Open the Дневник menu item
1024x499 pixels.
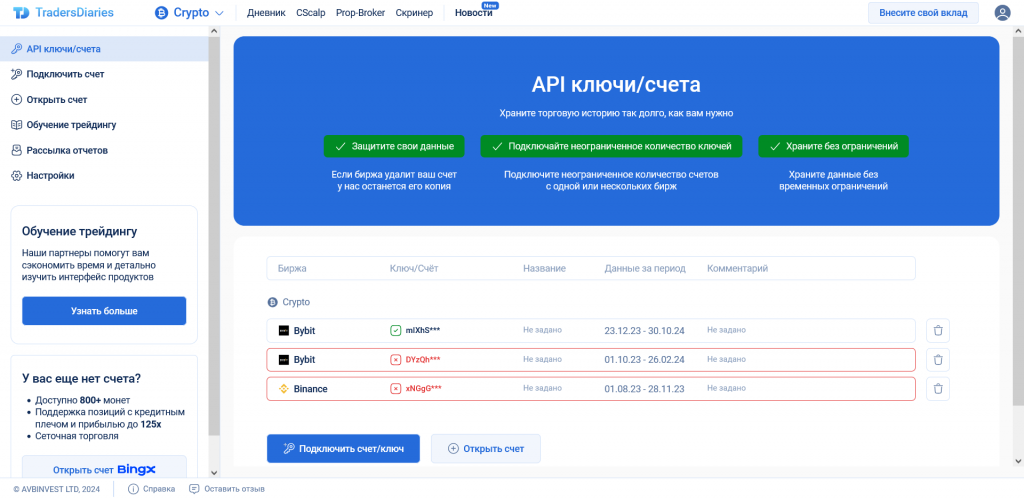(265, 13)
